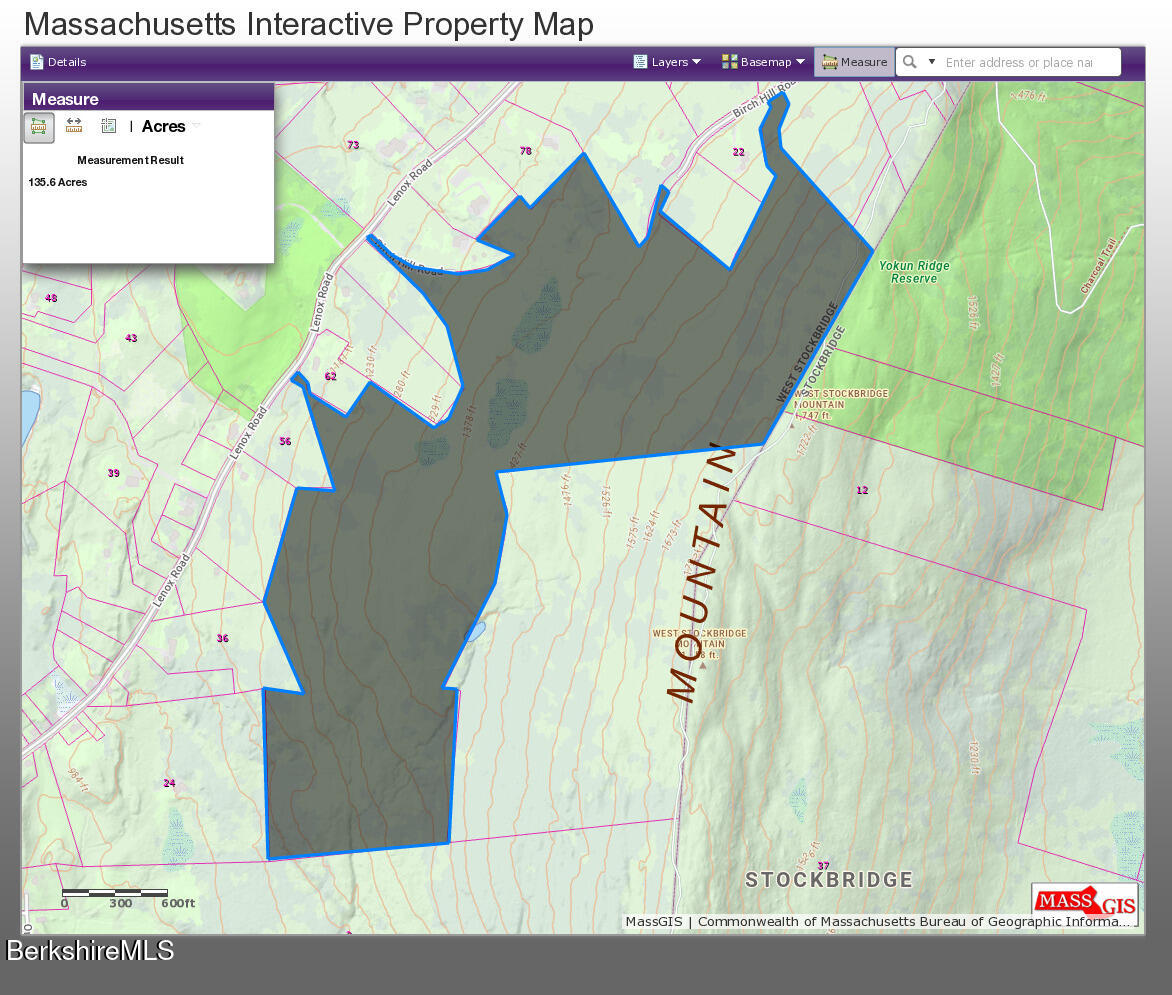
Task: Switch to the Distance measurement tool
Action: pos(74,126)
